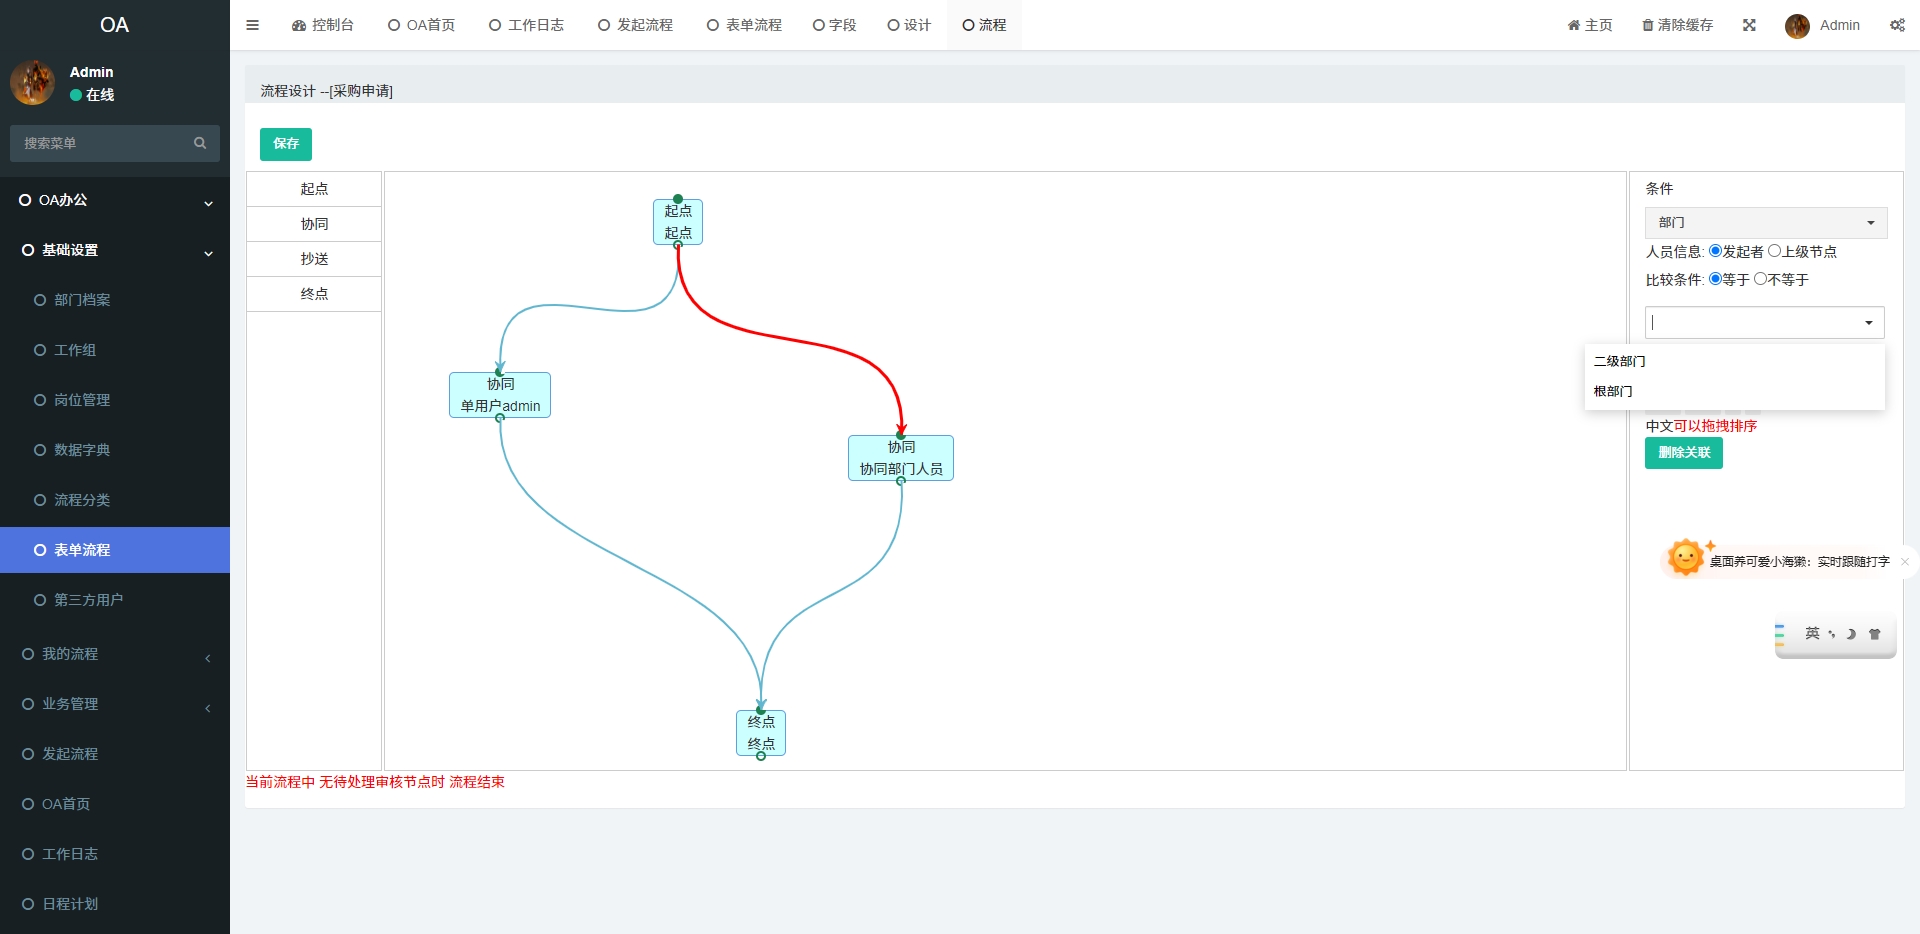Click the 清除缓存 trash icon
Screen dimensions: 1920x934
(x=1647, y=25)
